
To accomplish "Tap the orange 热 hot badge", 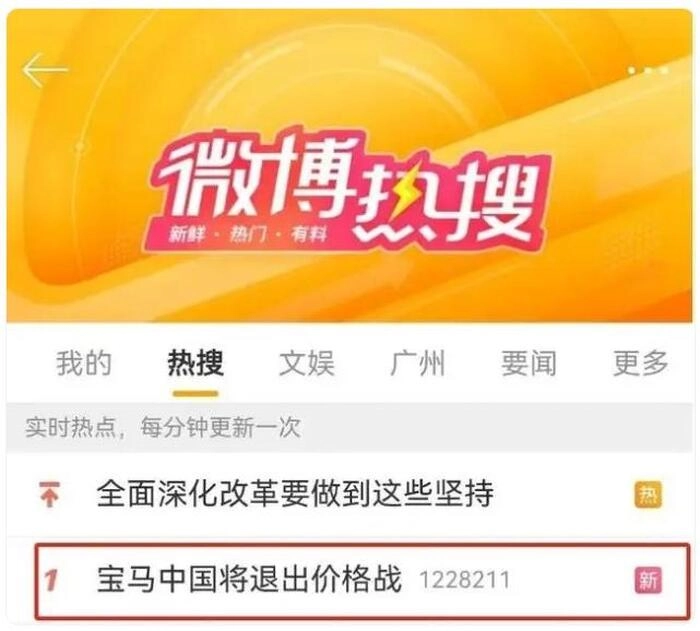I will (x=648, y=494).
